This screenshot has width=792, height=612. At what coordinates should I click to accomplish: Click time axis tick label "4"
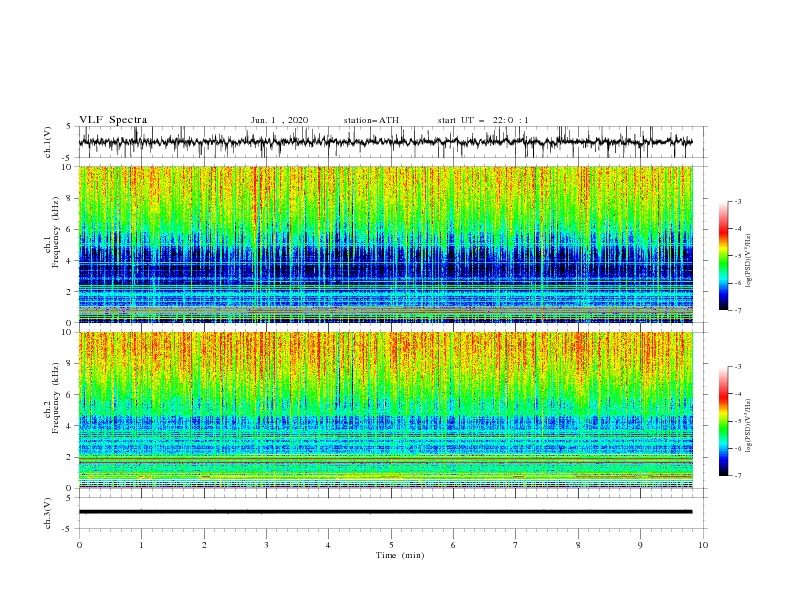tap(328, 545)
